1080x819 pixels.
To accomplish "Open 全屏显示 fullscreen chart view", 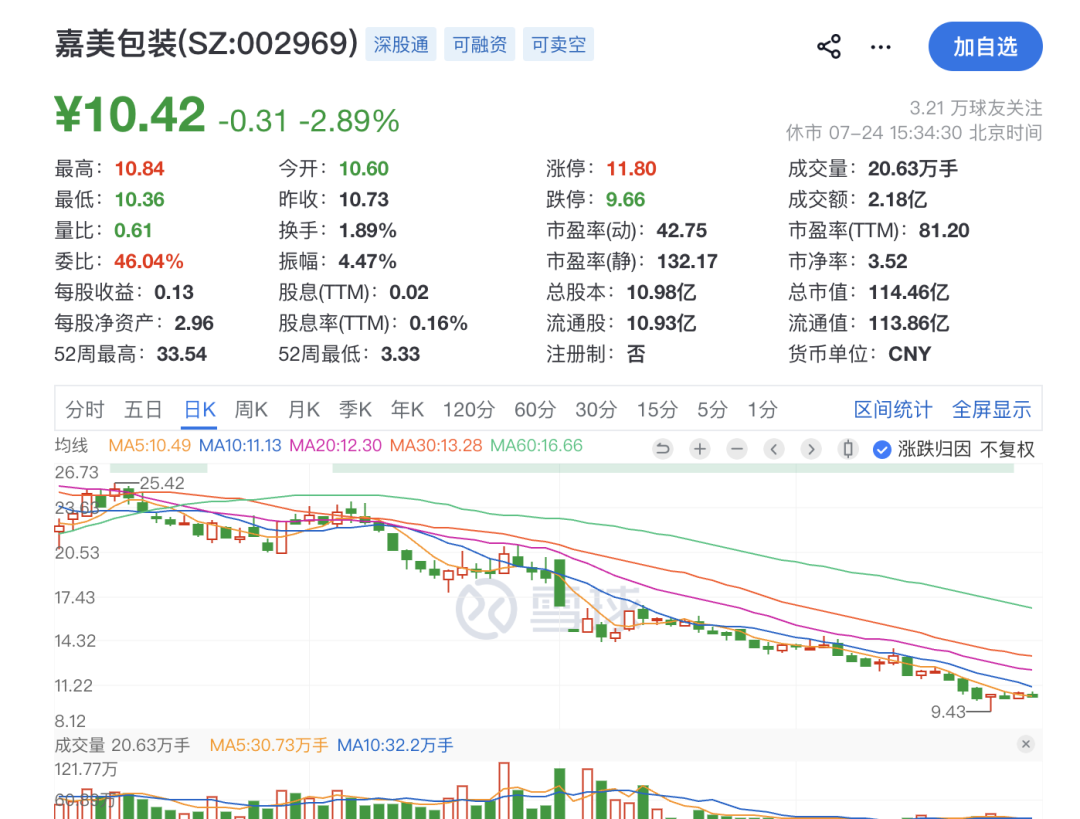I will pyautogui.click(x=991, y=409).
